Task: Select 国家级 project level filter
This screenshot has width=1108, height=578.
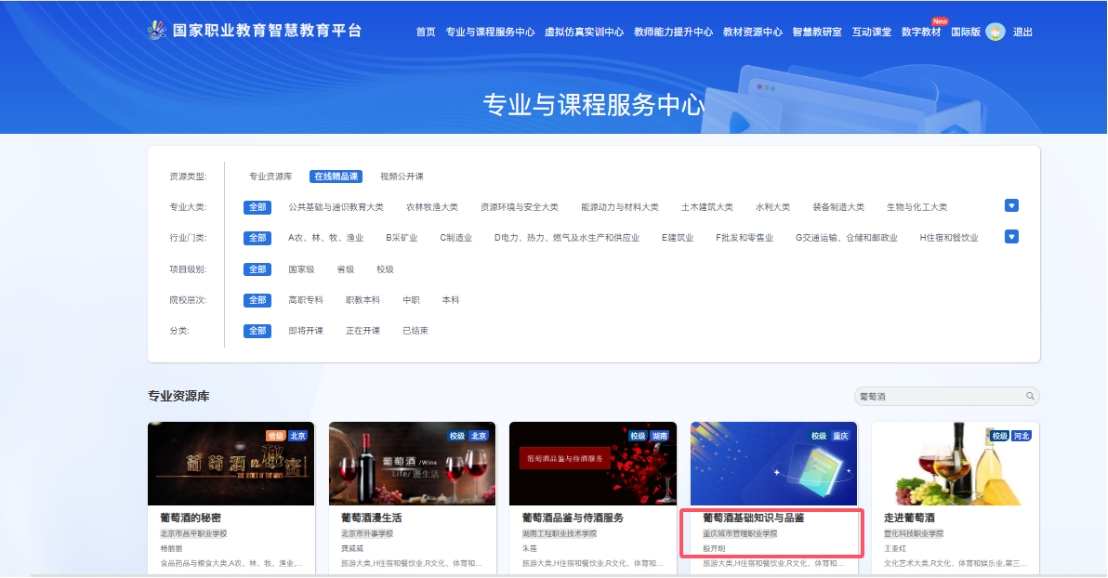Action: point(301,269)
